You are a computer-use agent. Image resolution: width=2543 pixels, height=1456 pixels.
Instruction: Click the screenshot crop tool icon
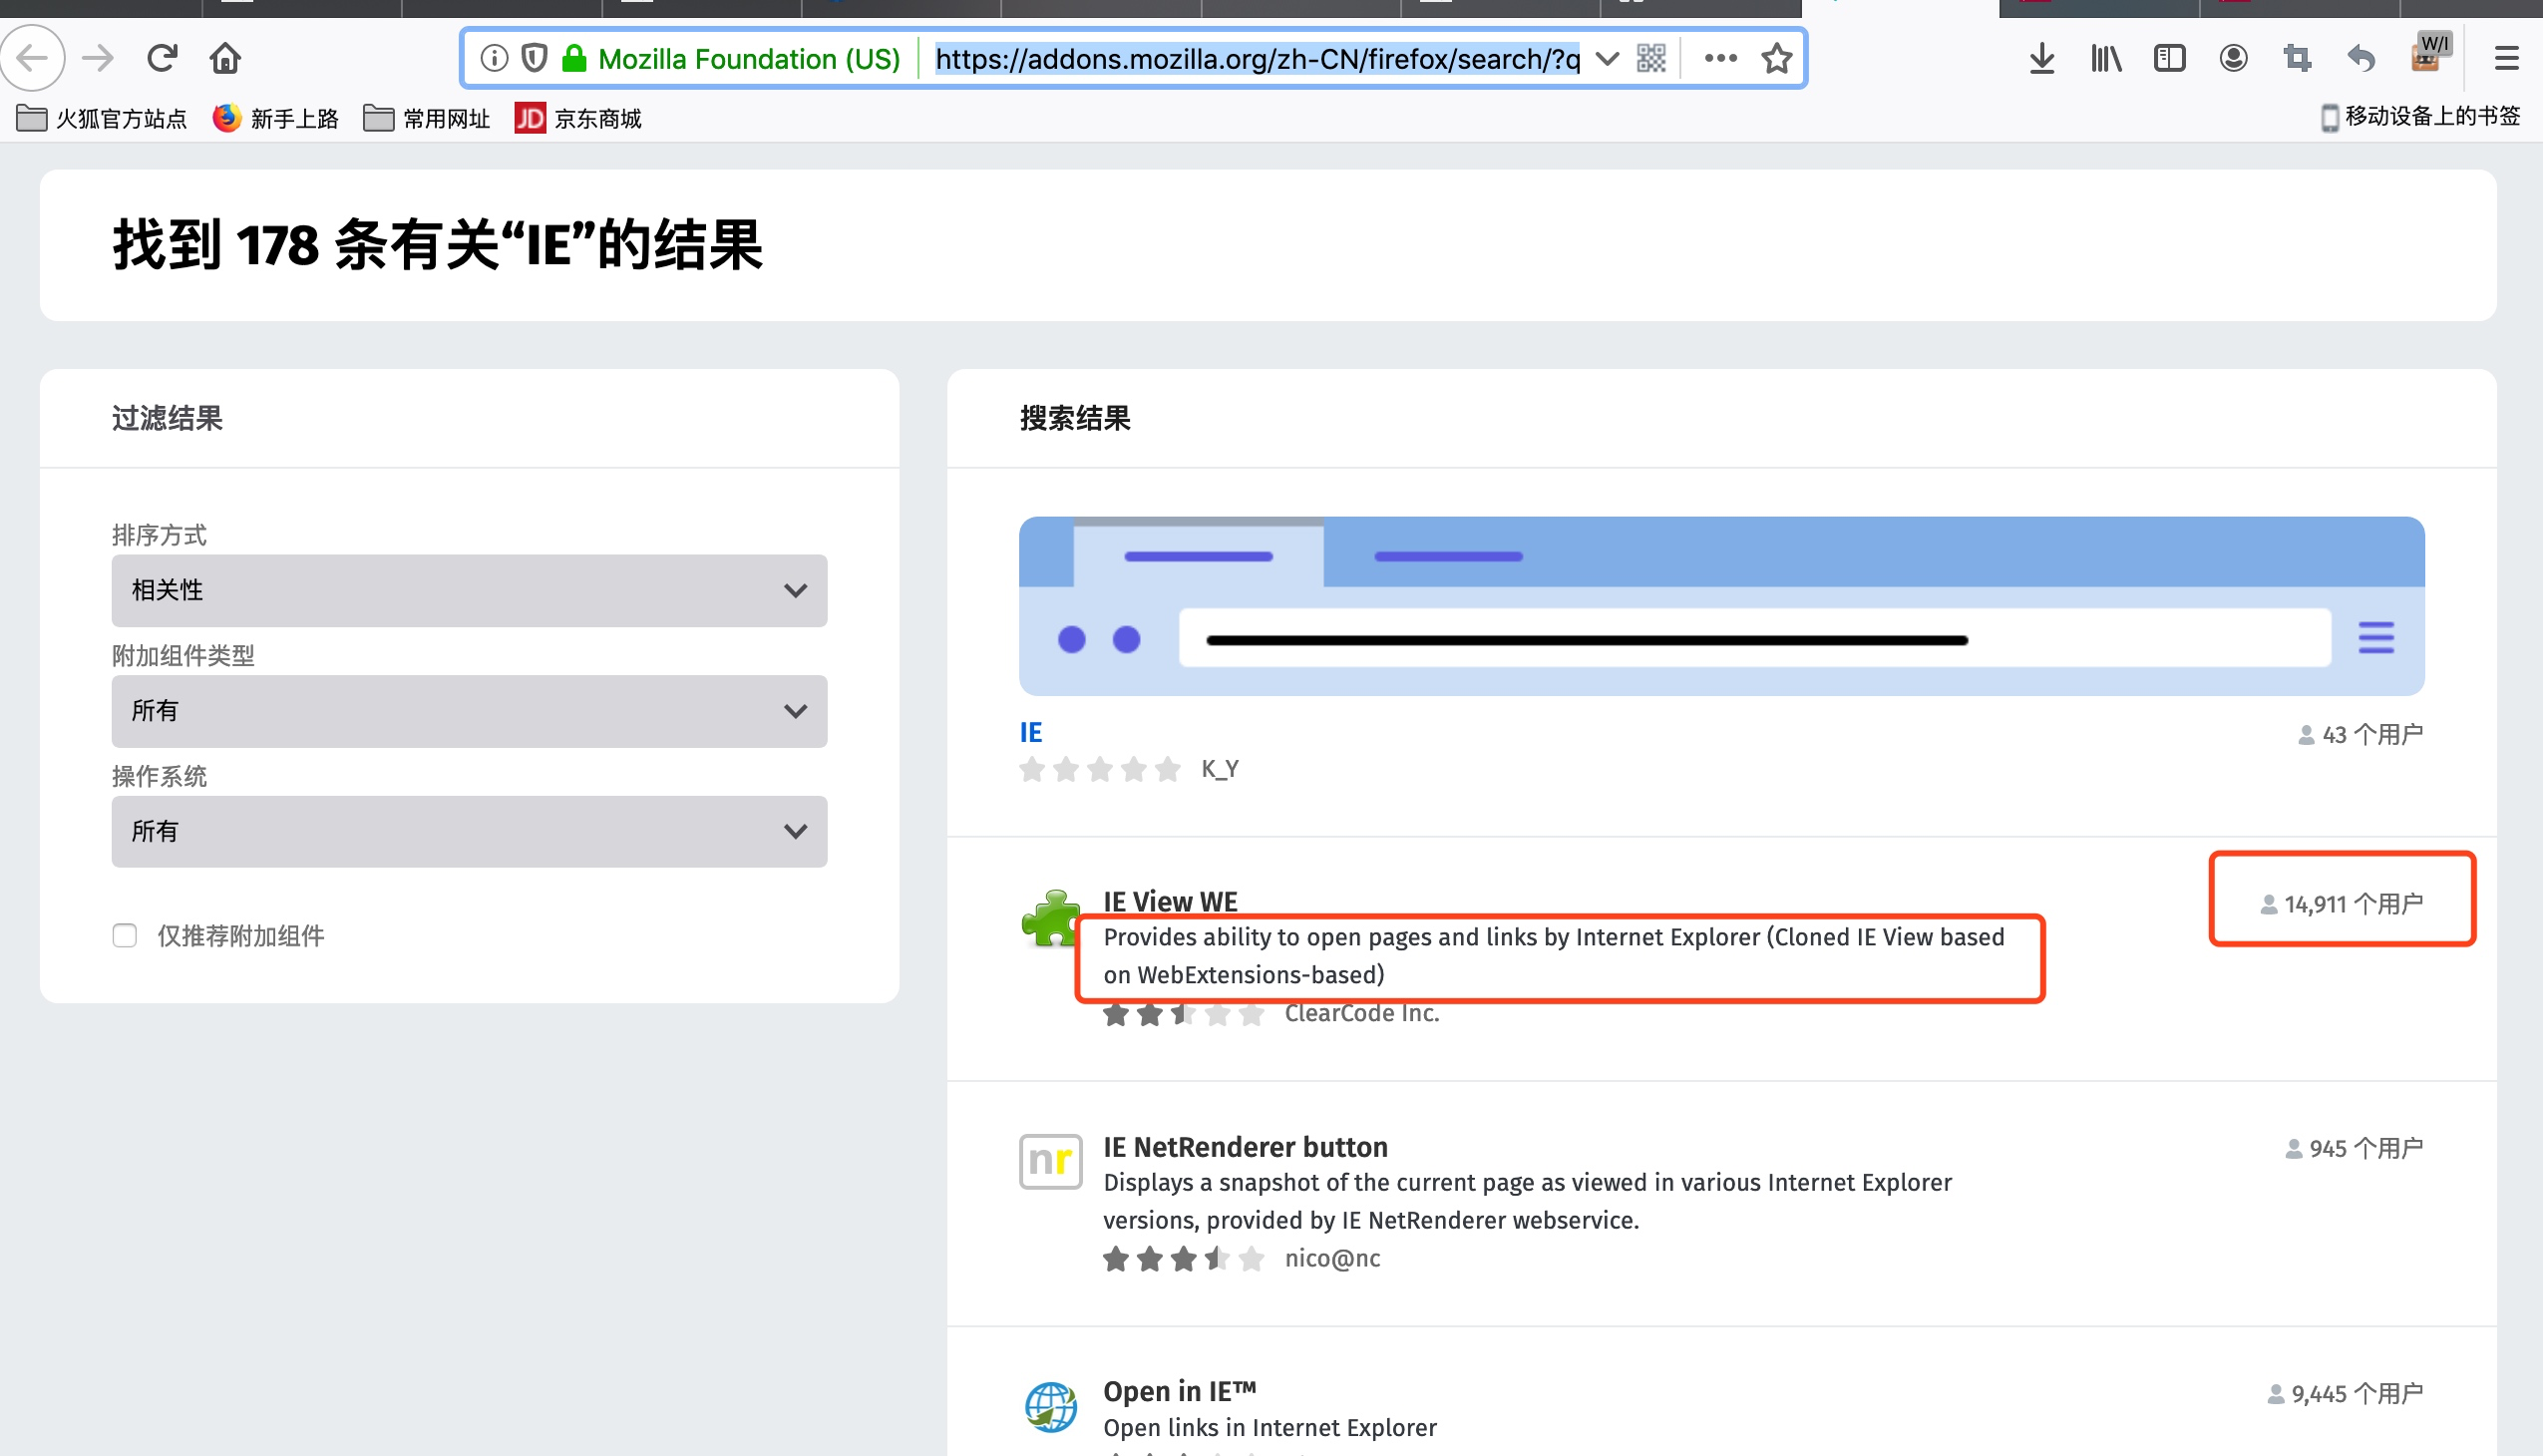pos(2298,58)
